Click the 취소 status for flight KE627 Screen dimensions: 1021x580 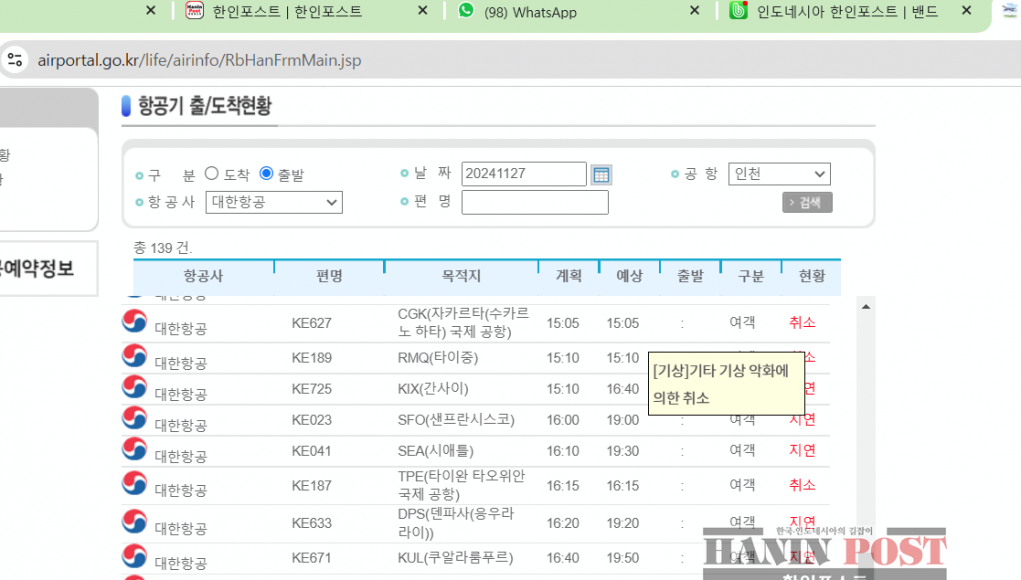pyautogui.click(x=802, y=322)
